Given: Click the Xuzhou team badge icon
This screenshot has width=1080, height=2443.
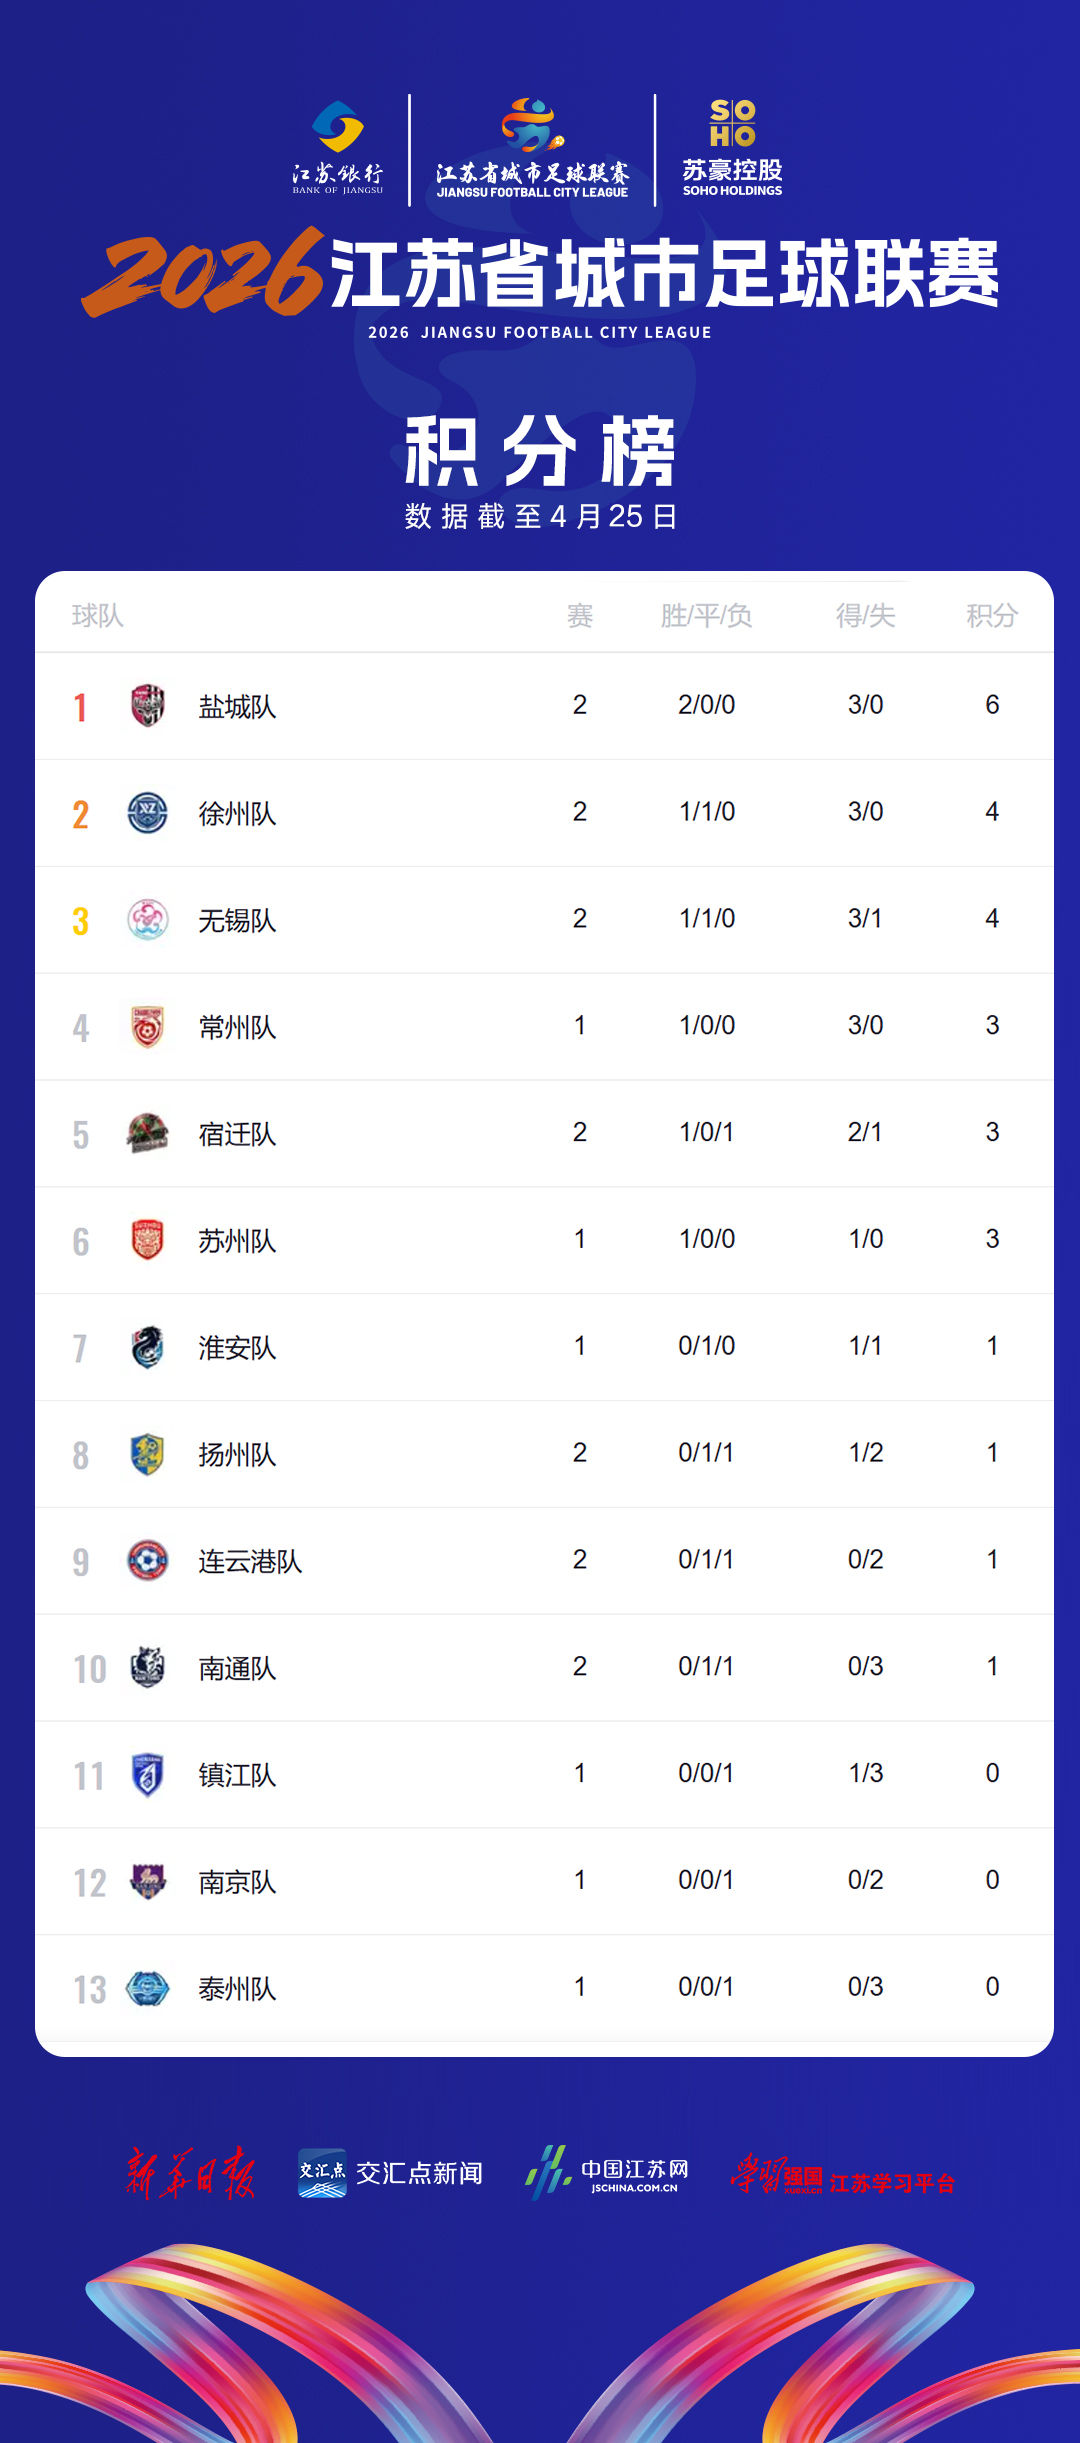Looking at the screenshot, I should coord(148,812).
